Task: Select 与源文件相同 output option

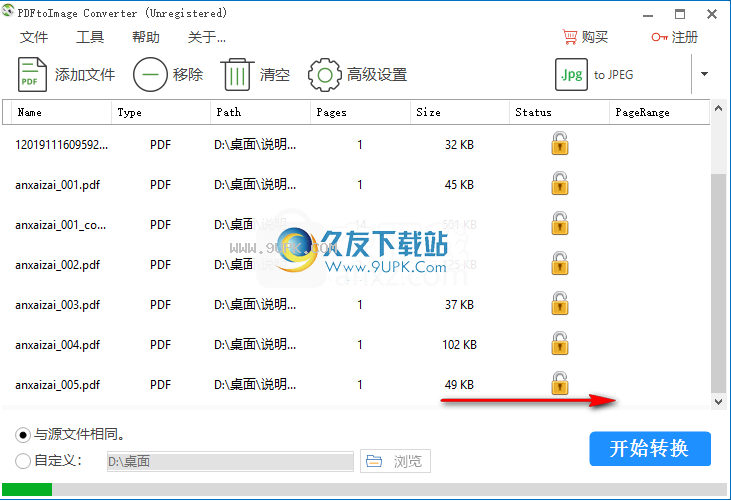Action: tap(23, 435)
